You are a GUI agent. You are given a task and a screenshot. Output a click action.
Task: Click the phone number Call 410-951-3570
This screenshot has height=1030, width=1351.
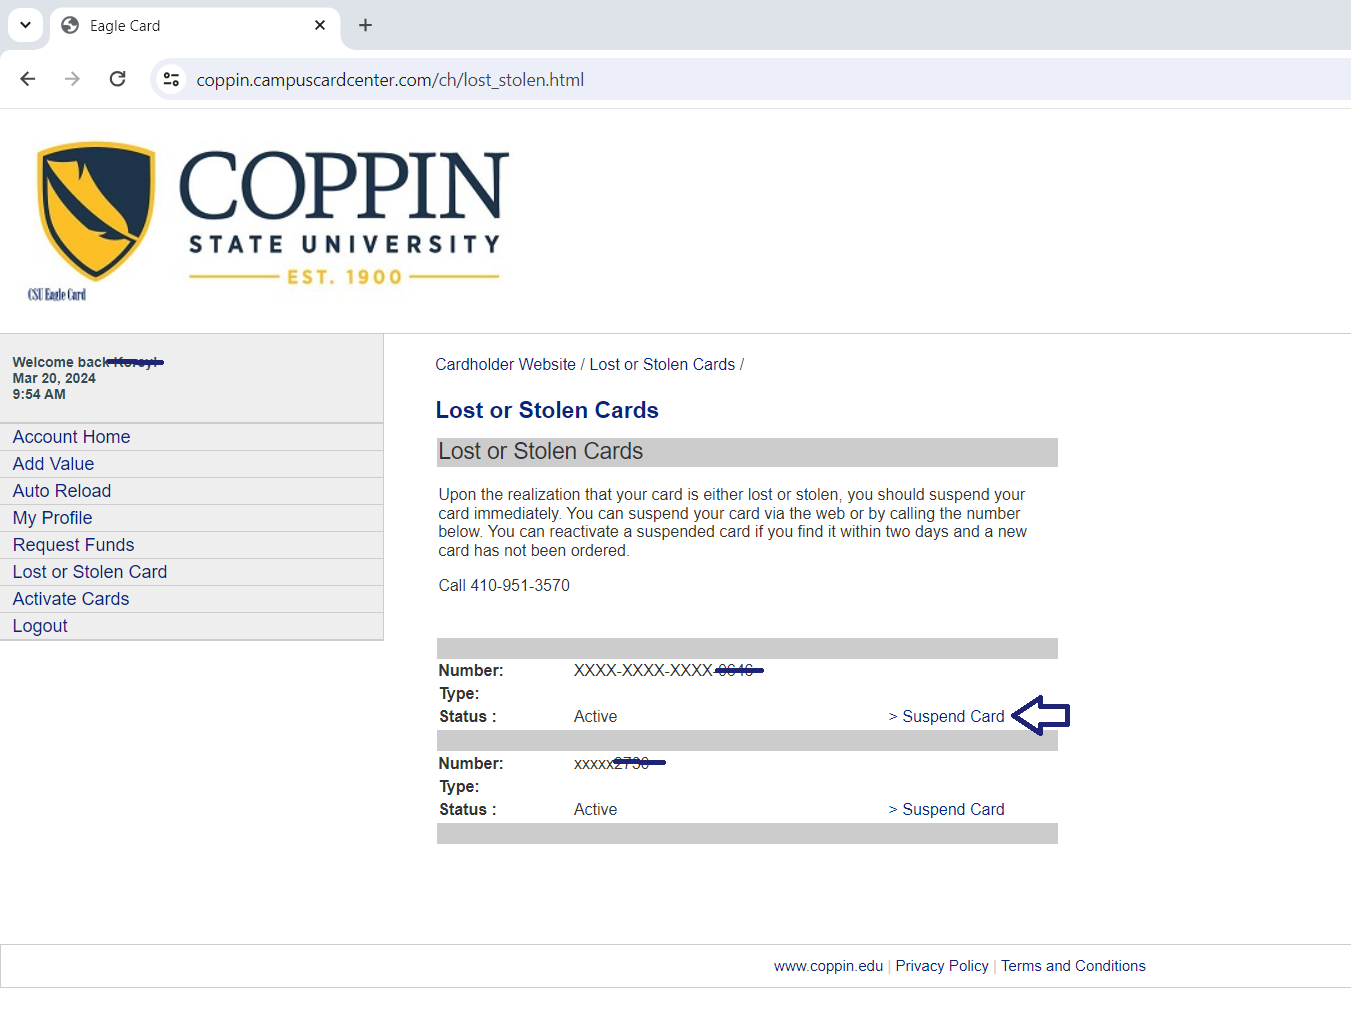[504, 586]
